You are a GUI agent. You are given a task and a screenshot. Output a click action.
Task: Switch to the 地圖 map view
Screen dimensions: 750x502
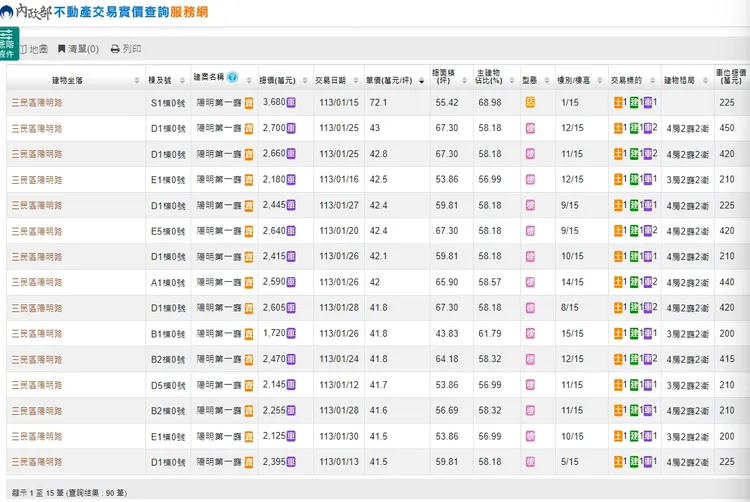tap(34, 49)
